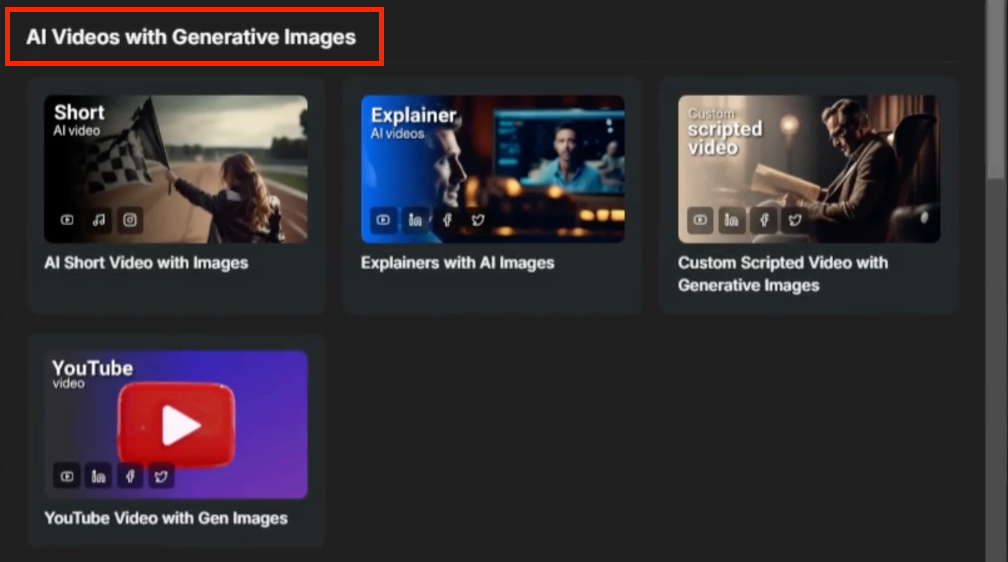
Task: Open the Custom scripted video thumbnail
Action: tap(809, 169)
